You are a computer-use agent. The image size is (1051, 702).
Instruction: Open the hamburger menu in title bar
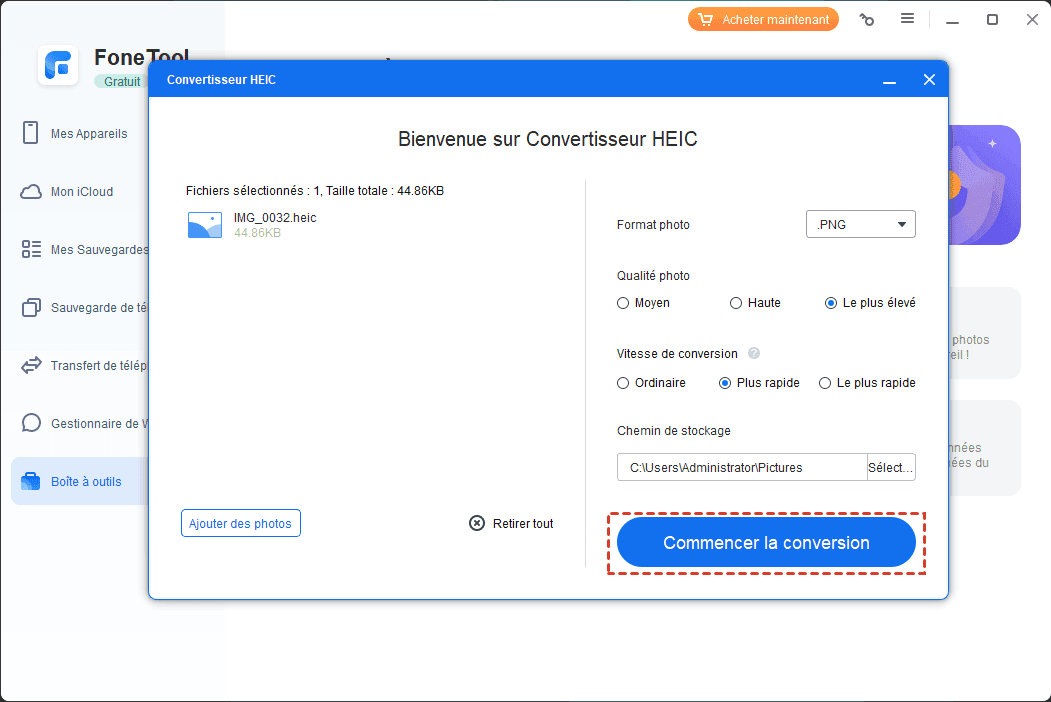(x=907, y=19)
